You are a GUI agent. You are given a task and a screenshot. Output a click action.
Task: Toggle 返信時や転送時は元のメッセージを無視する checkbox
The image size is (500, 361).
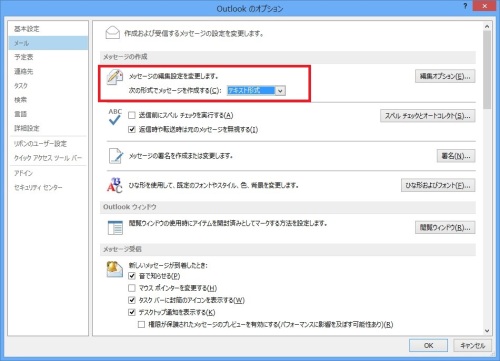(x=132, y=129)
